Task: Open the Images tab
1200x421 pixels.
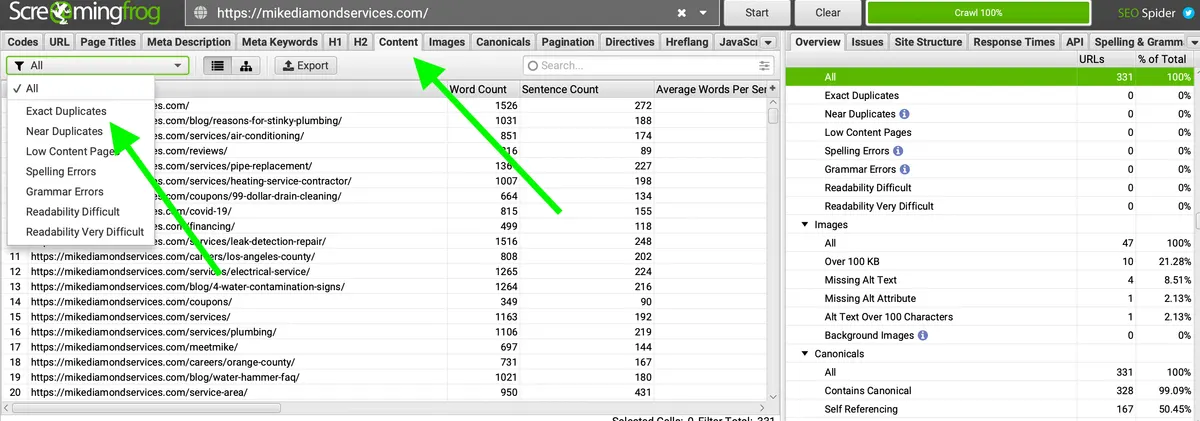Action: (447, 42)
